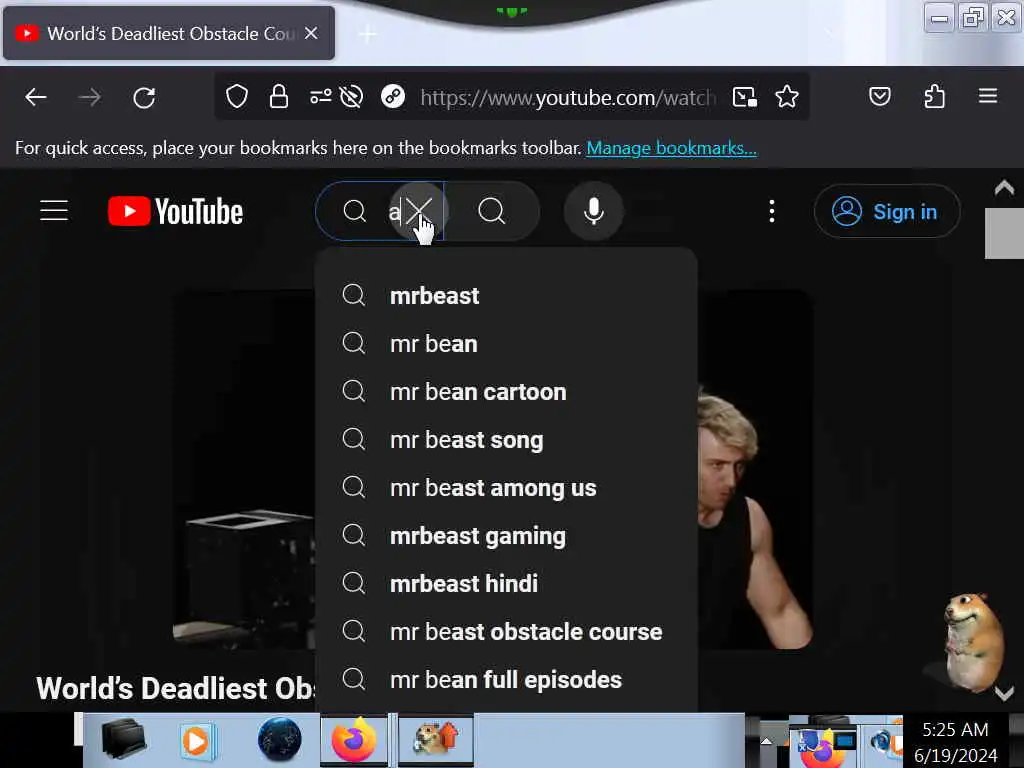Sign in to YouTube
This screenshot has height=768, width=1024.
(887, 212)
